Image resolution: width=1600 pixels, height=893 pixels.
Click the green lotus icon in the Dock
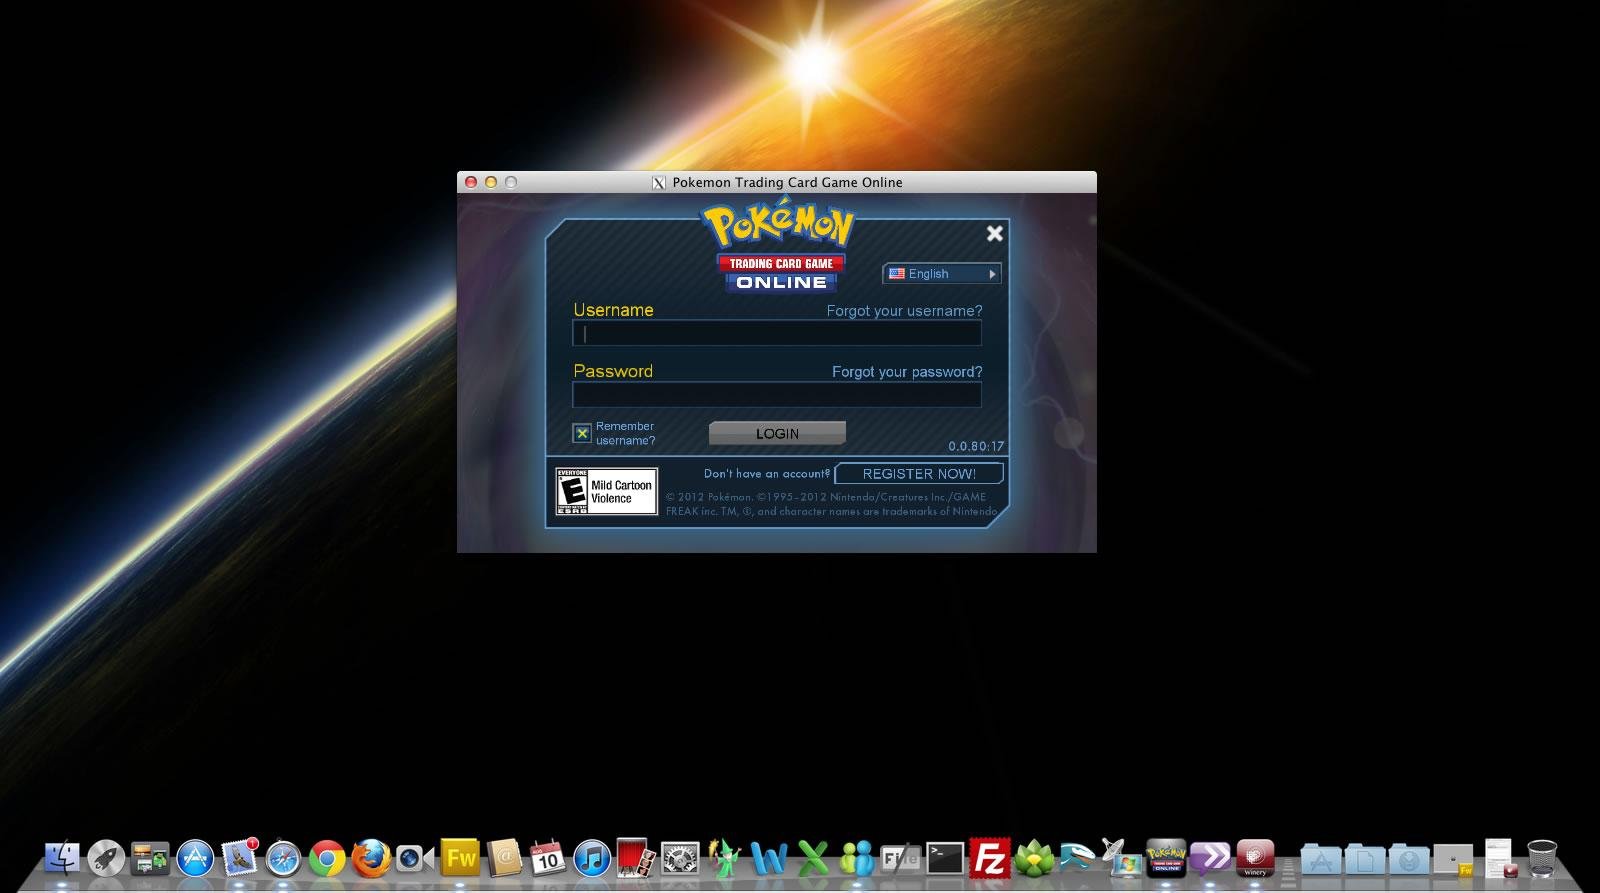pos(1034,858)
